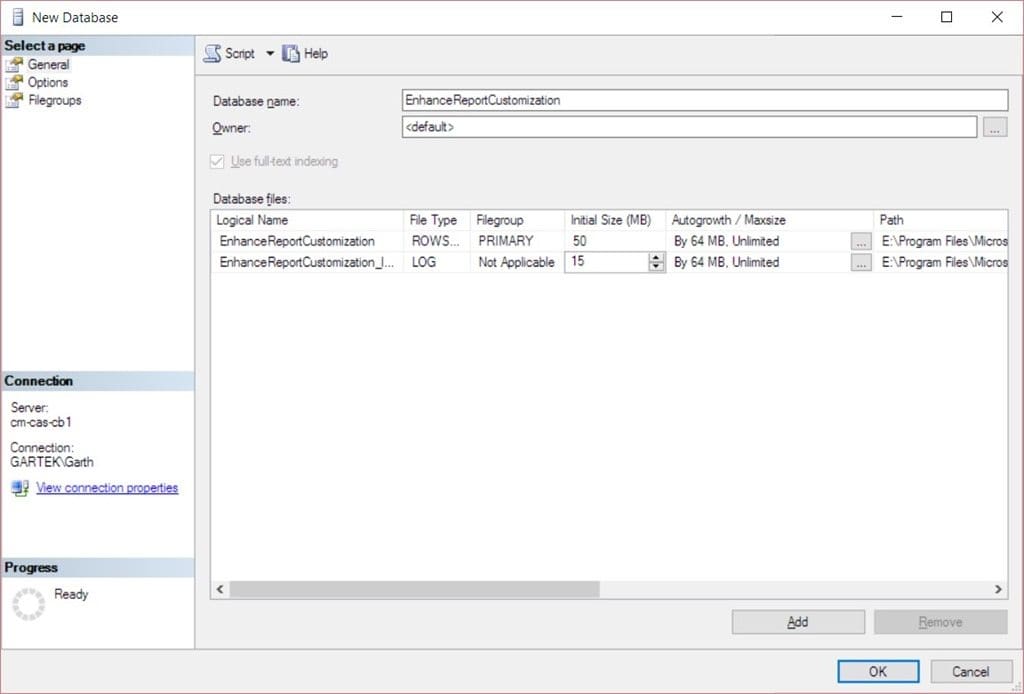Click the horizontal scrollbar right arrow
This screenshot has height=694, width=1024.
click(x=998, y=589)
